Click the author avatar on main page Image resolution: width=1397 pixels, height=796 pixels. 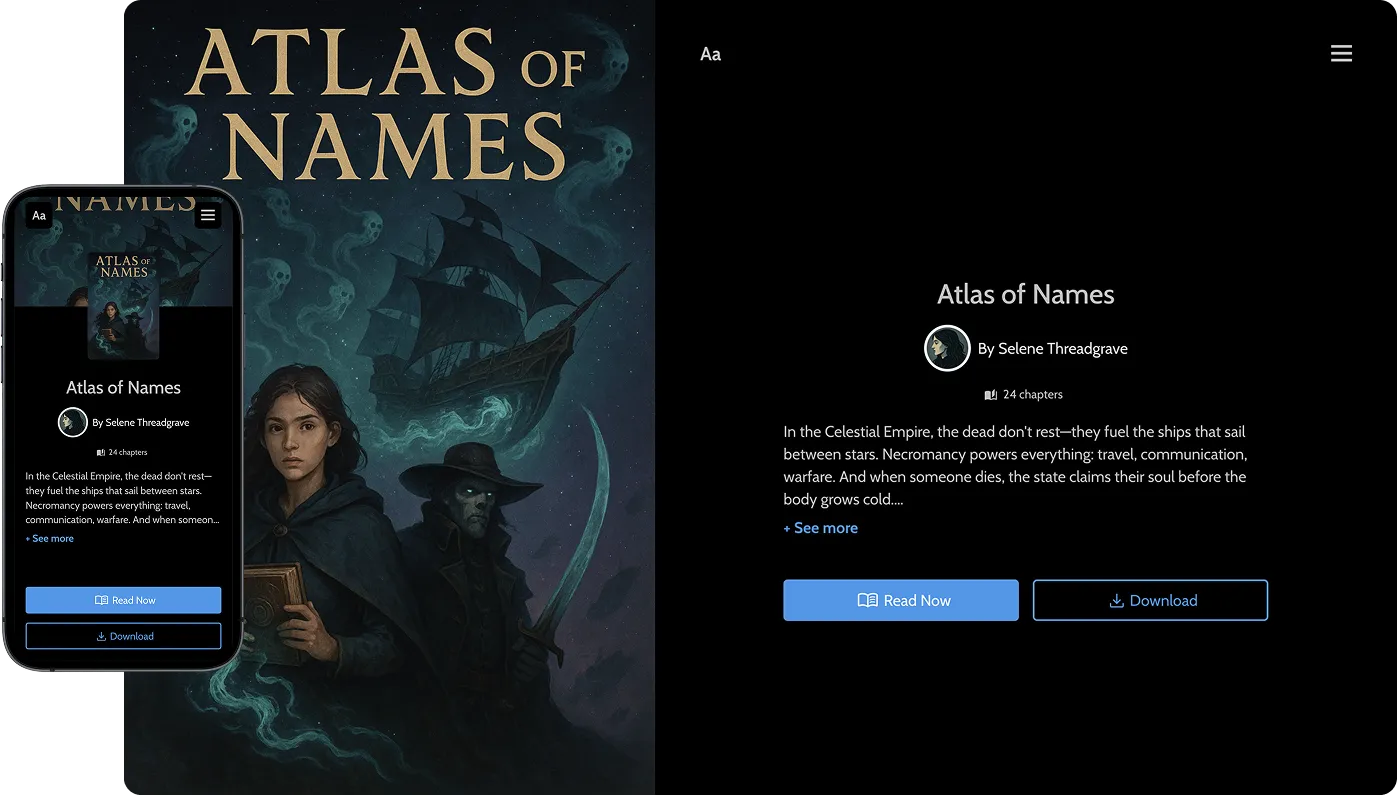coord(947,348)
